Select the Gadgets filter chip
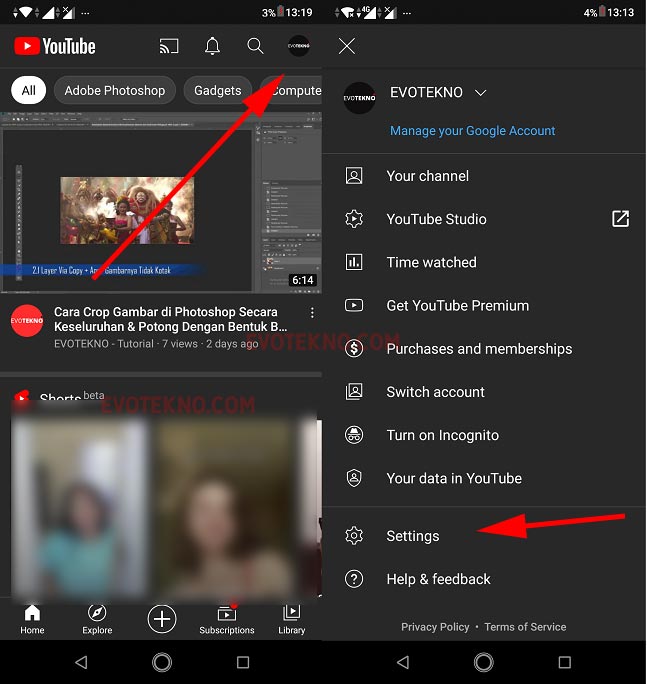Viewport: 647px width, 684px height. (218, 90)
